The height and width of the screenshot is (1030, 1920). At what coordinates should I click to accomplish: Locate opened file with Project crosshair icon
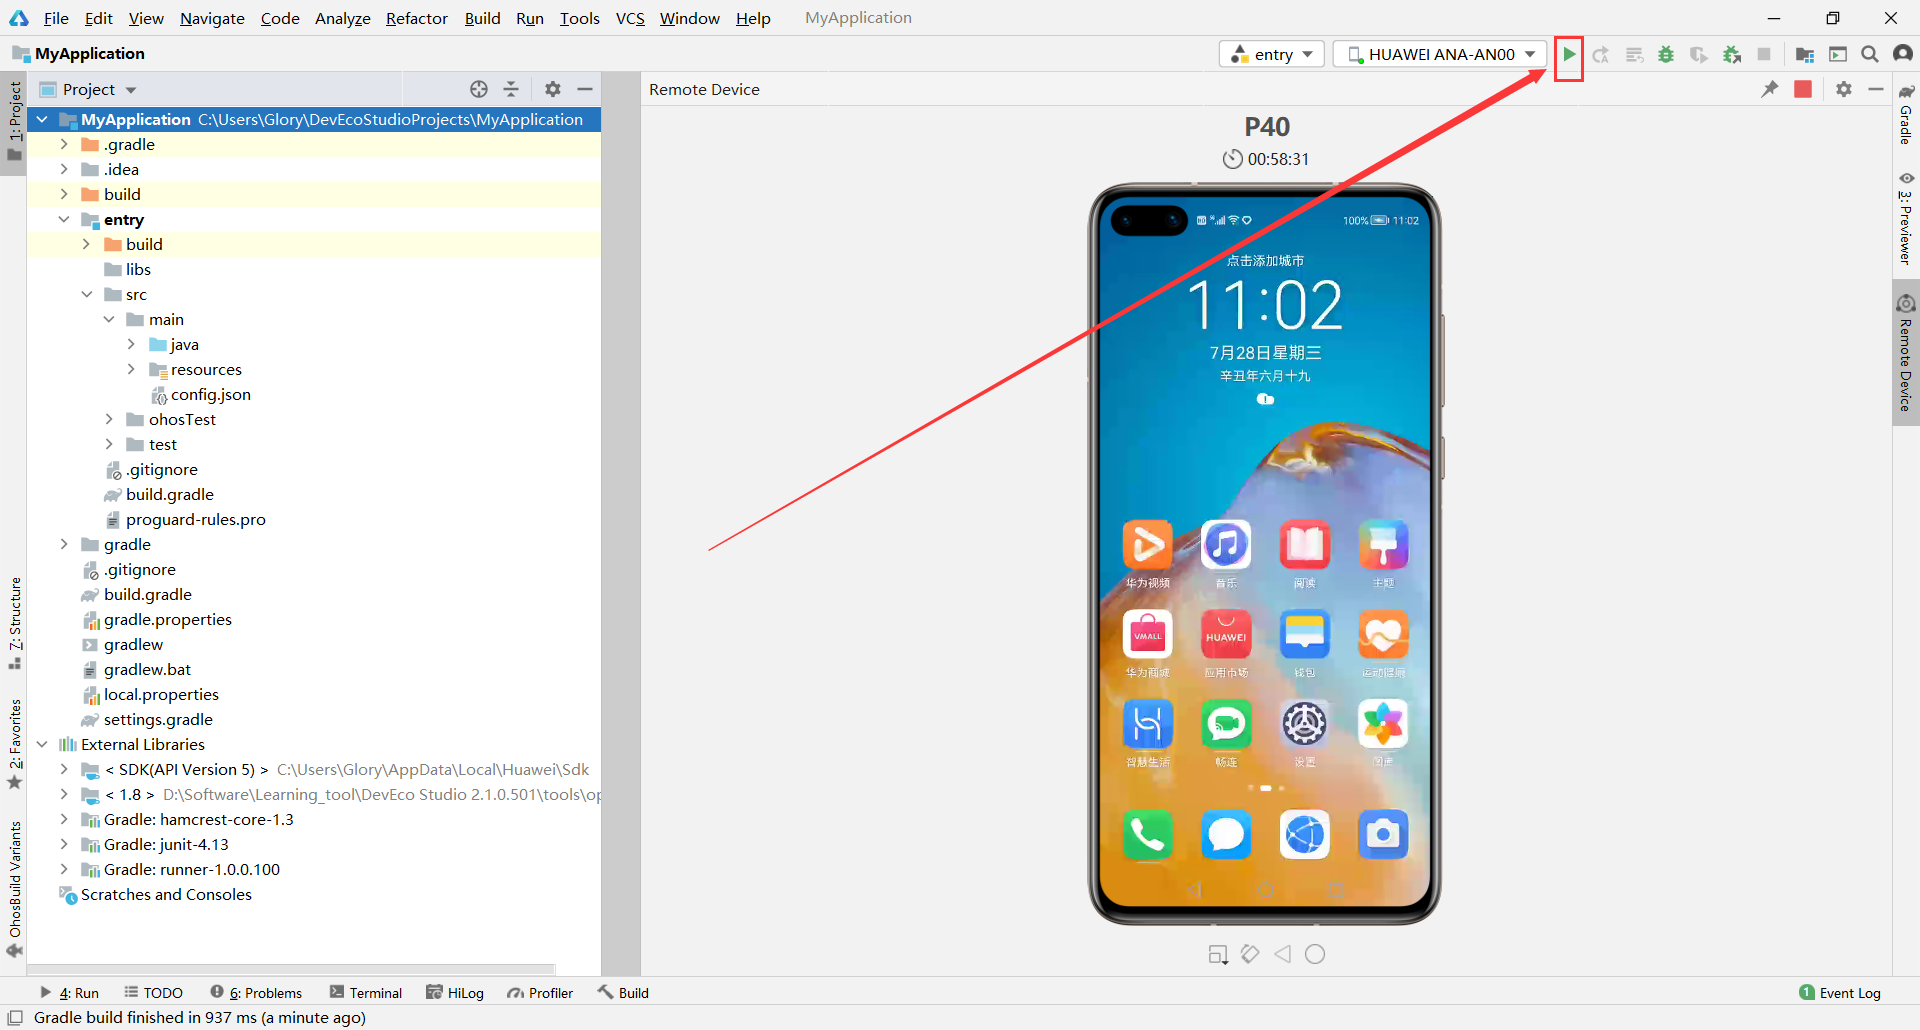click(479, 89)
